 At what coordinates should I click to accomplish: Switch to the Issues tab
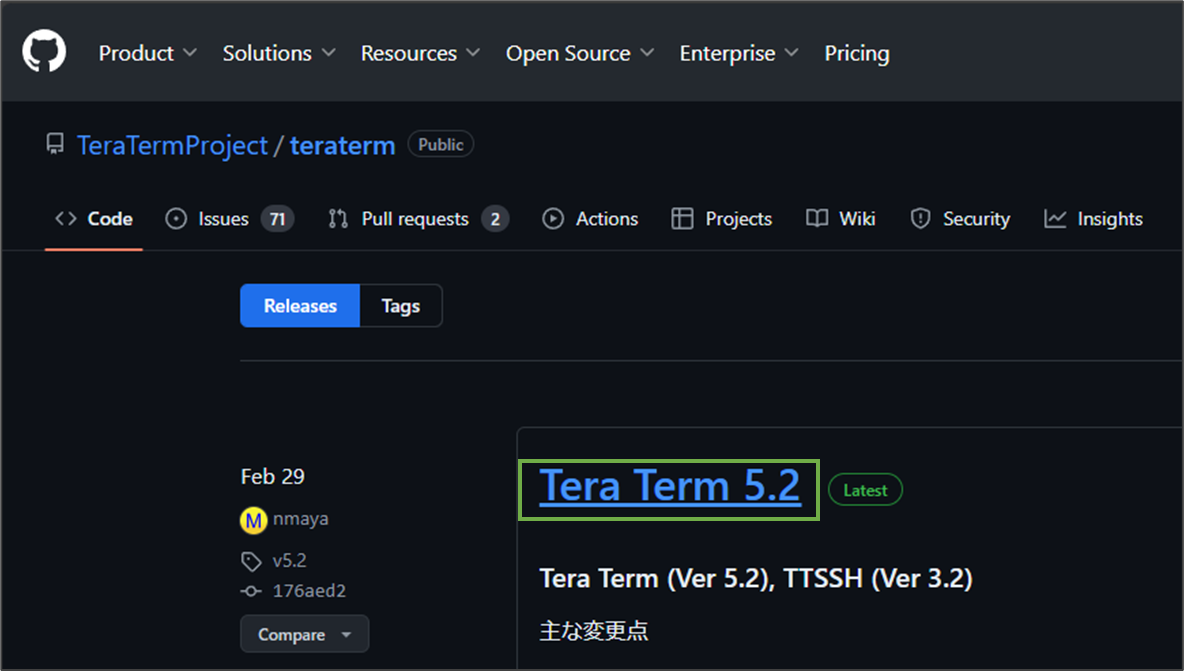pyautogui.click(x=230, y=219)
